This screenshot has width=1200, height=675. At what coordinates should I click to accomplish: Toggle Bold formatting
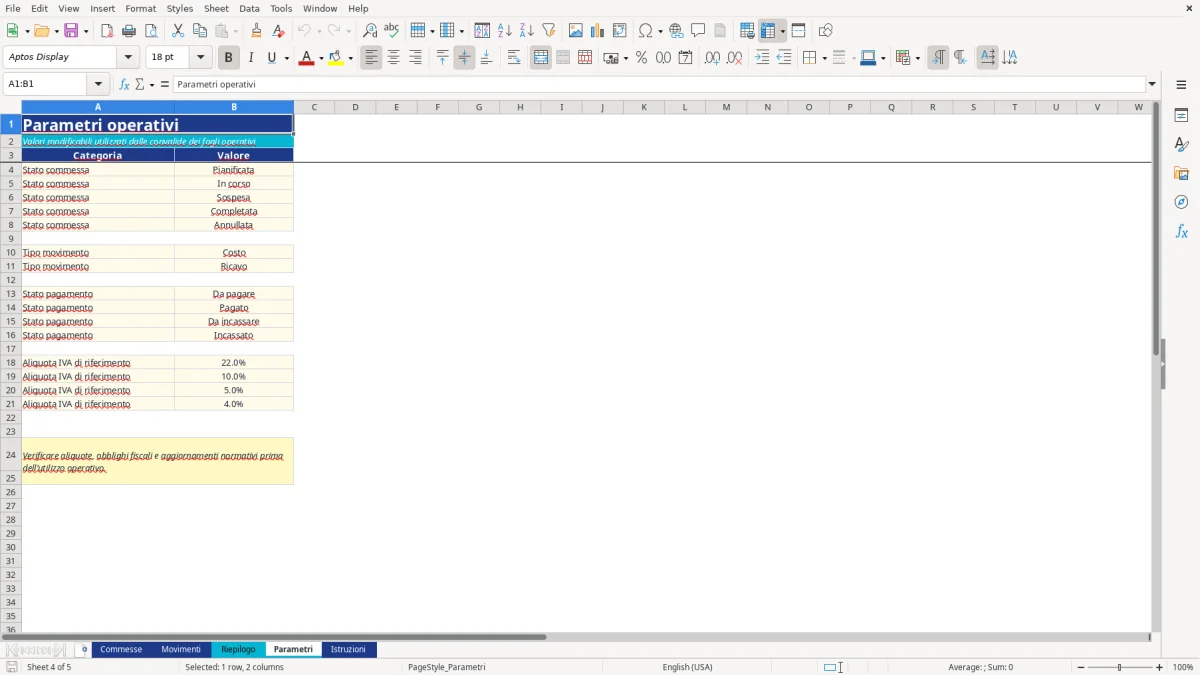click(229, 58)
